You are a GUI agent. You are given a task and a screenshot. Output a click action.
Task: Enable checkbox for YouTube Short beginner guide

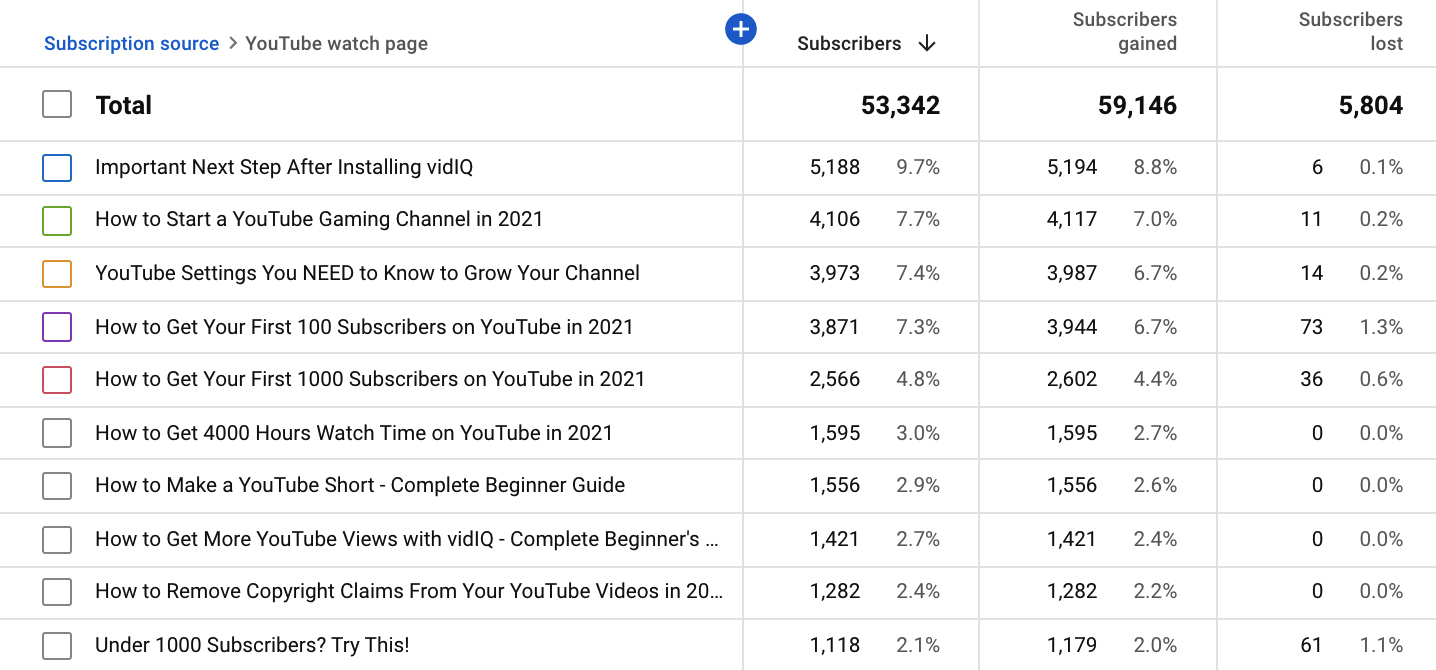(57, 485)
